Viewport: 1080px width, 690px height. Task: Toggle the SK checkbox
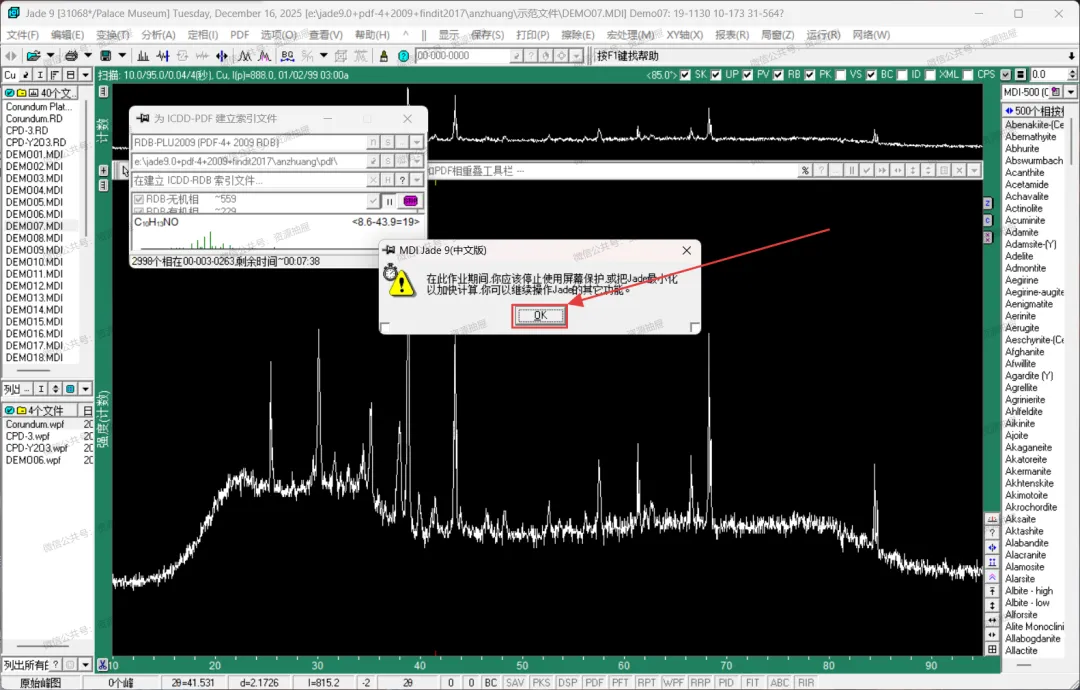point(685,74)
